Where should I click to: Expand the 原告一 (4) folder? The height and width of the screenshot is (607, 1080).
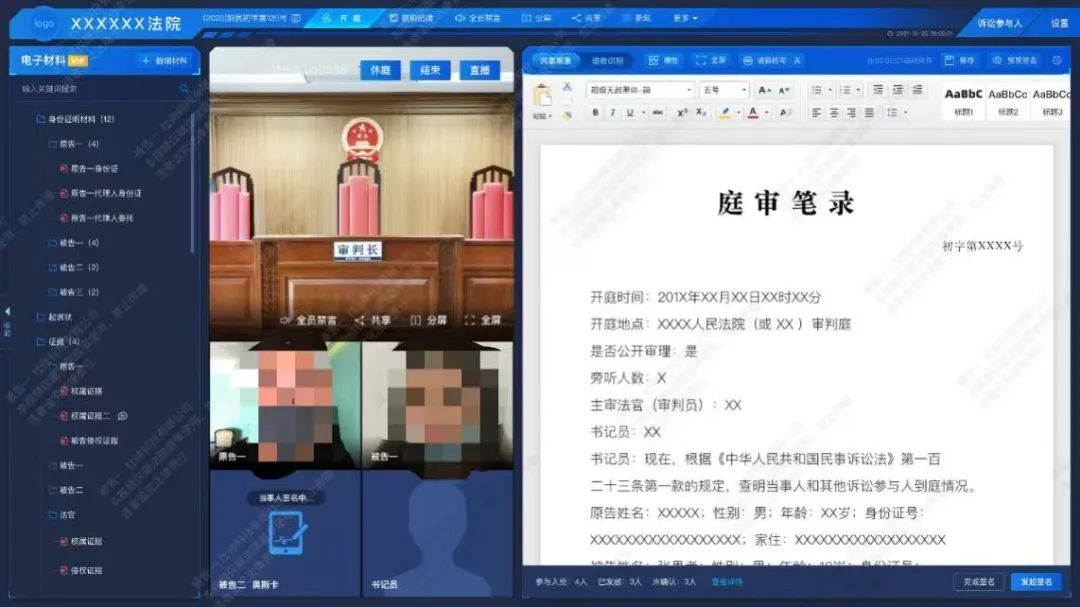click(x=74, y=144)
